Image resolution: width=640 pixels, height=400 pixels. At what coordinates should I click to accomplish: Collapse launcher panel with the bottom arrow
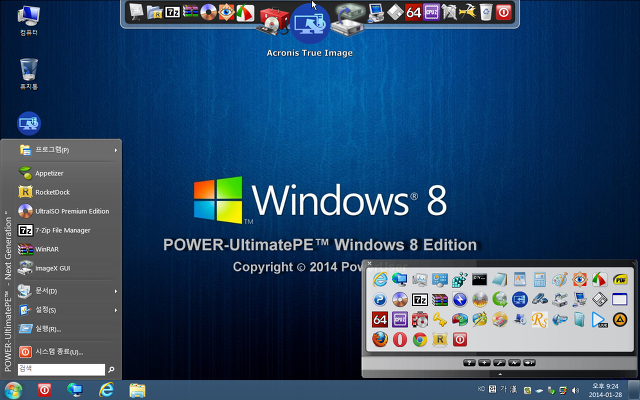click(500, 374)
